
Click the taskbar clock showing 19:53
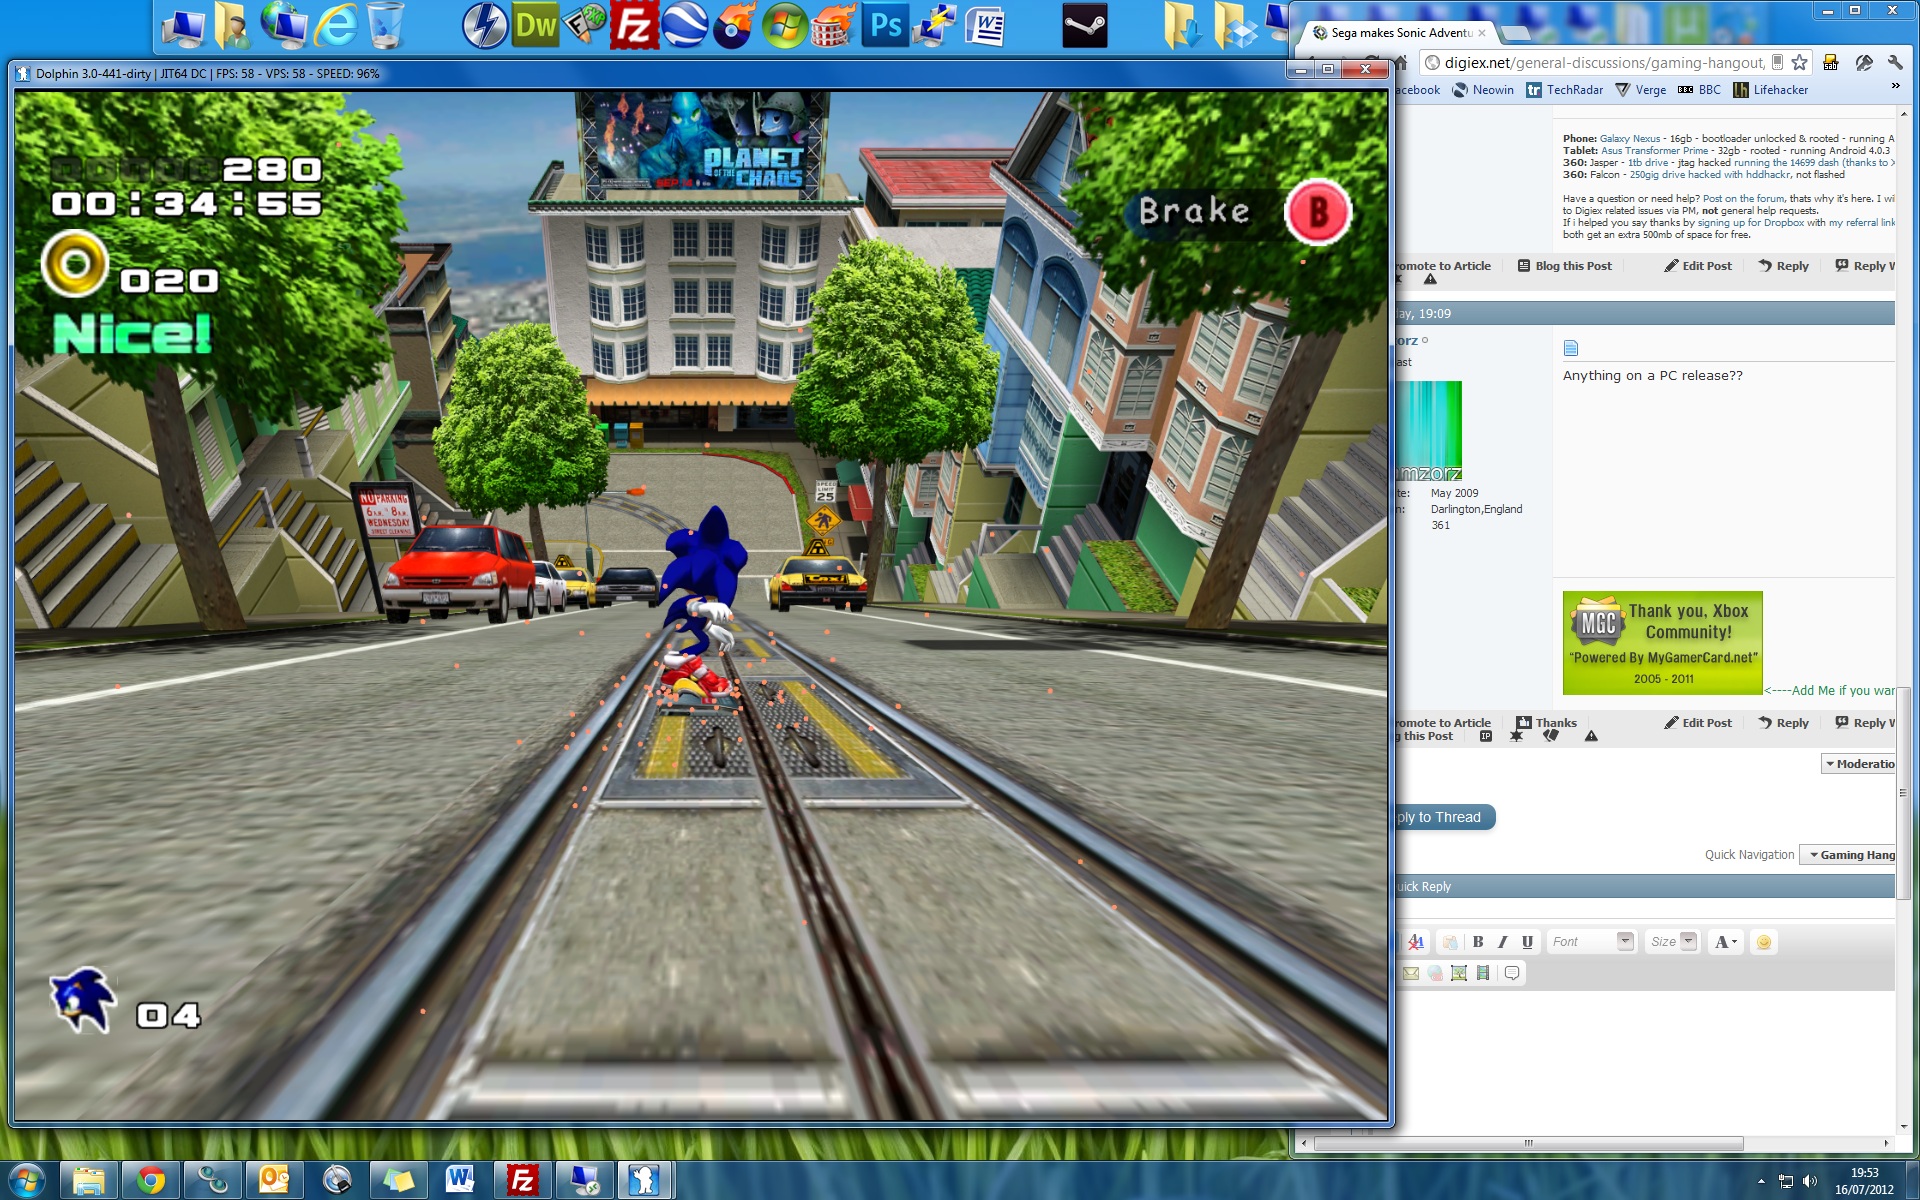(x=1864, y=1181)
